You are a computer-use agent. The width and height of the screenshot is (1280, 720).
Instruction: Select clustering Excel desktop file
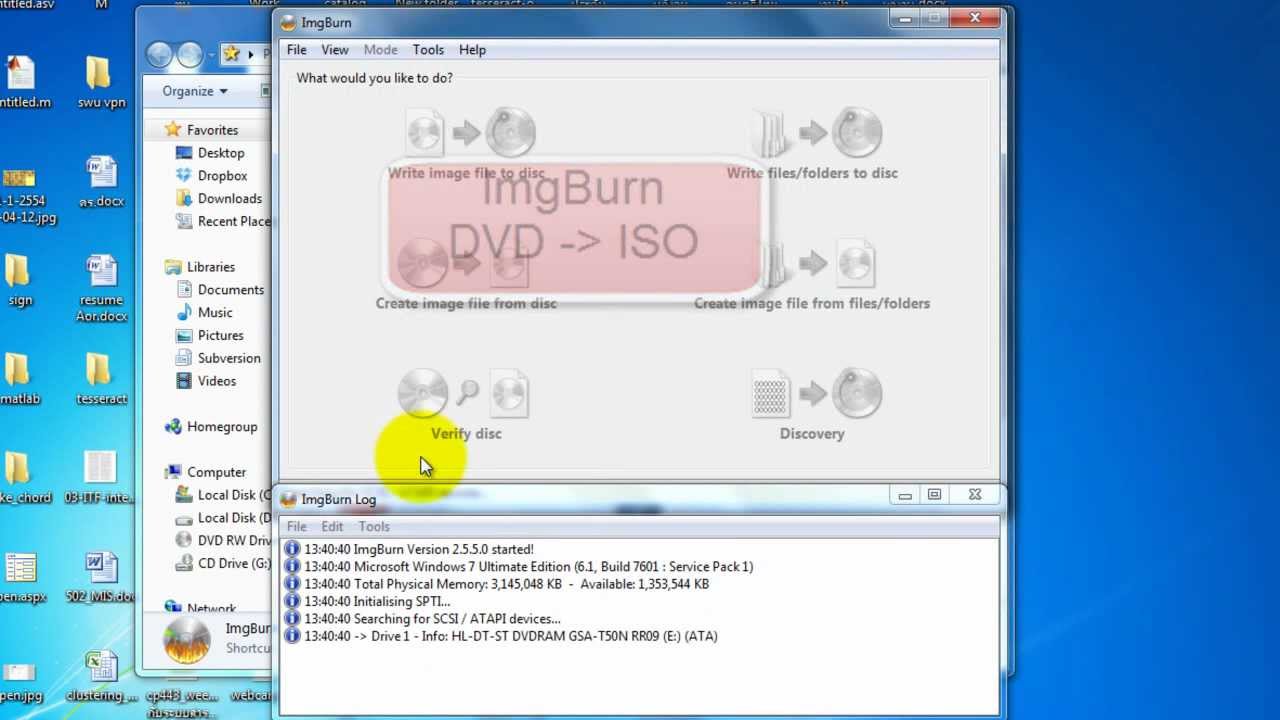[101, 677]
